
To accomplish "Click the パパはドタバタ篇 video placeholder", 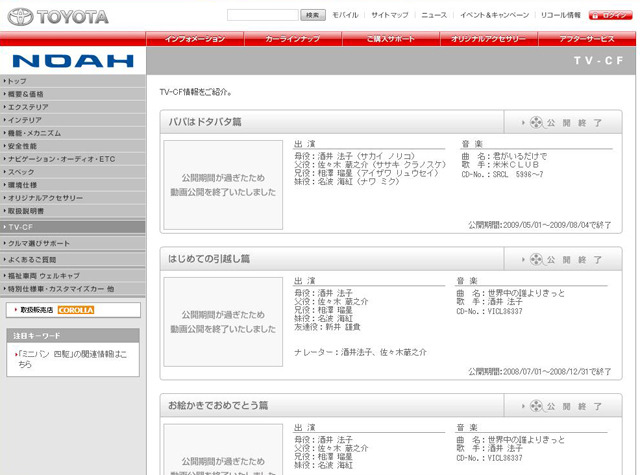I will tap(223, 185).
